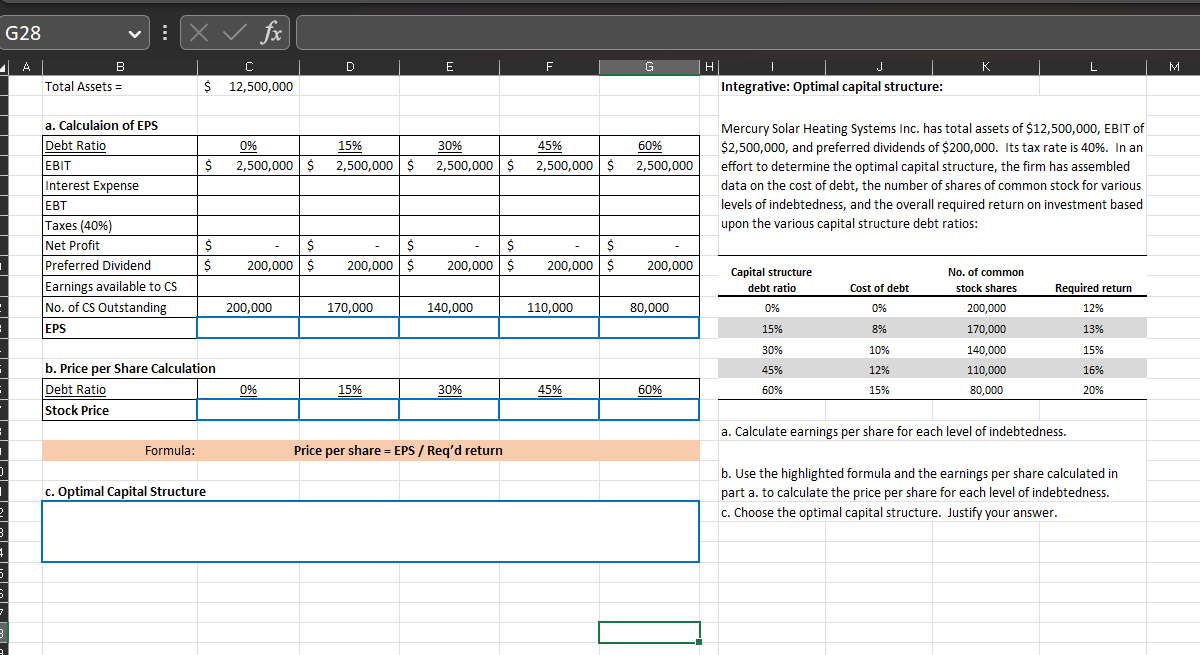This screenshot has height=655, width=1200.
Task: Select column G header
Action: click(x=649, y=67)
